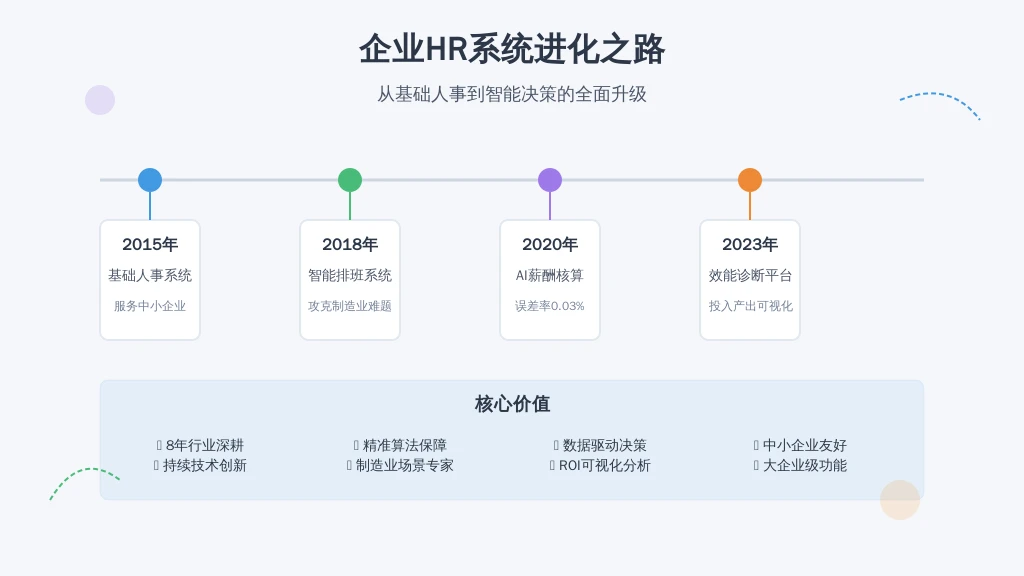Image resolution: width=1024 pixels, height=576 pixels.
Task: Click the 核心价值 section heading
Action: [x=512, y=404]
